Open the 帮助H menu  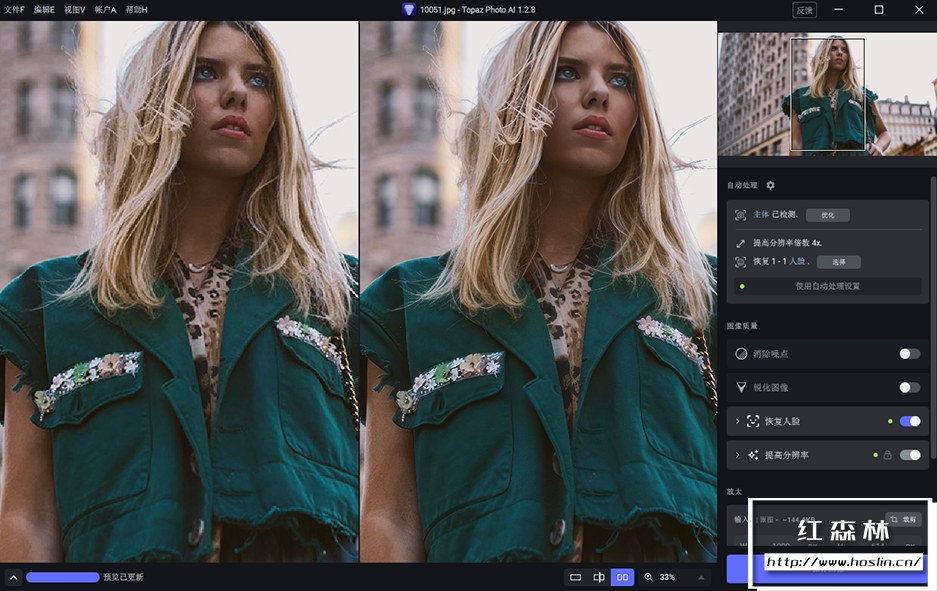(136, 10)
